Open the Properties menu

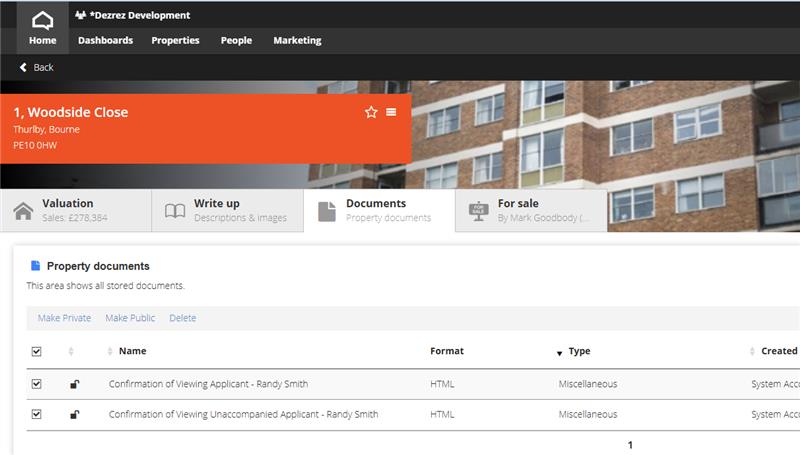point(175,40)
